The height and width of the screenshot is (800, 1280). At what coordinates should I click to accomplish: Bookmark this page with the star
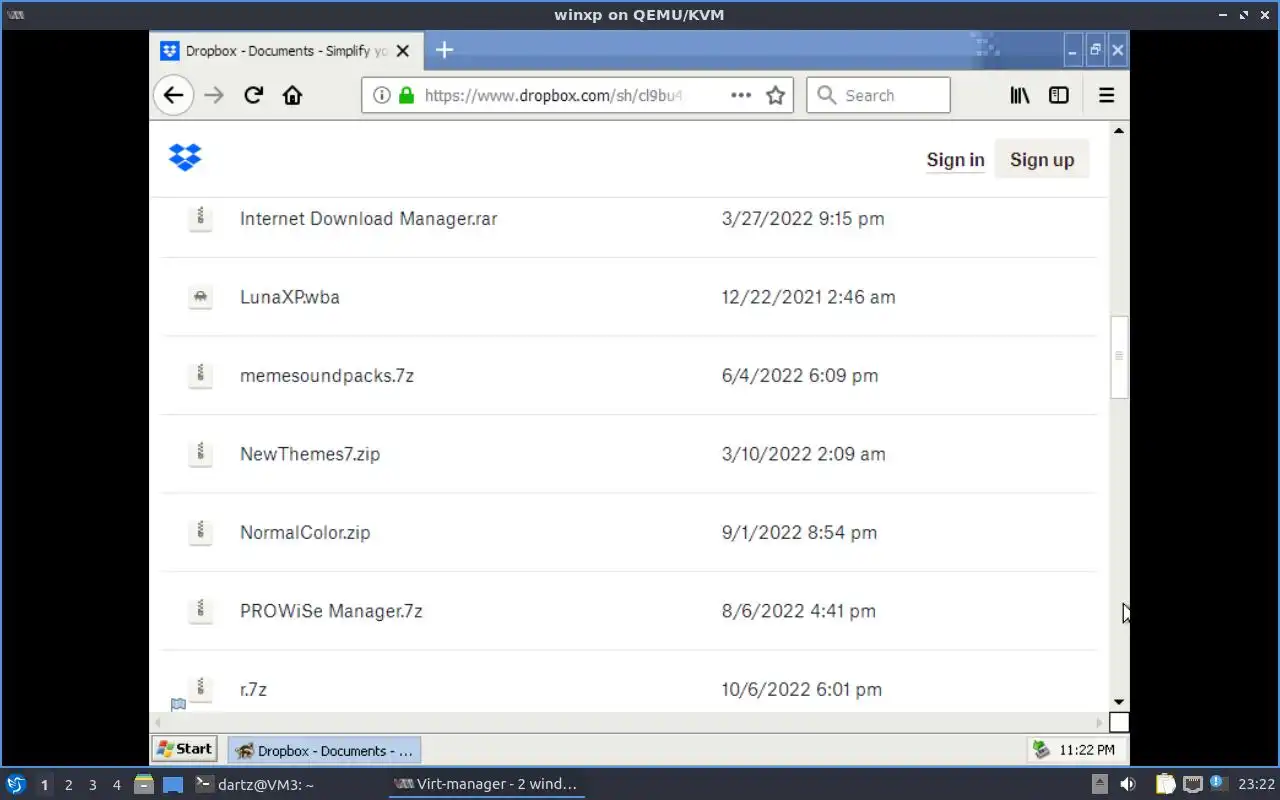point(775,95)
